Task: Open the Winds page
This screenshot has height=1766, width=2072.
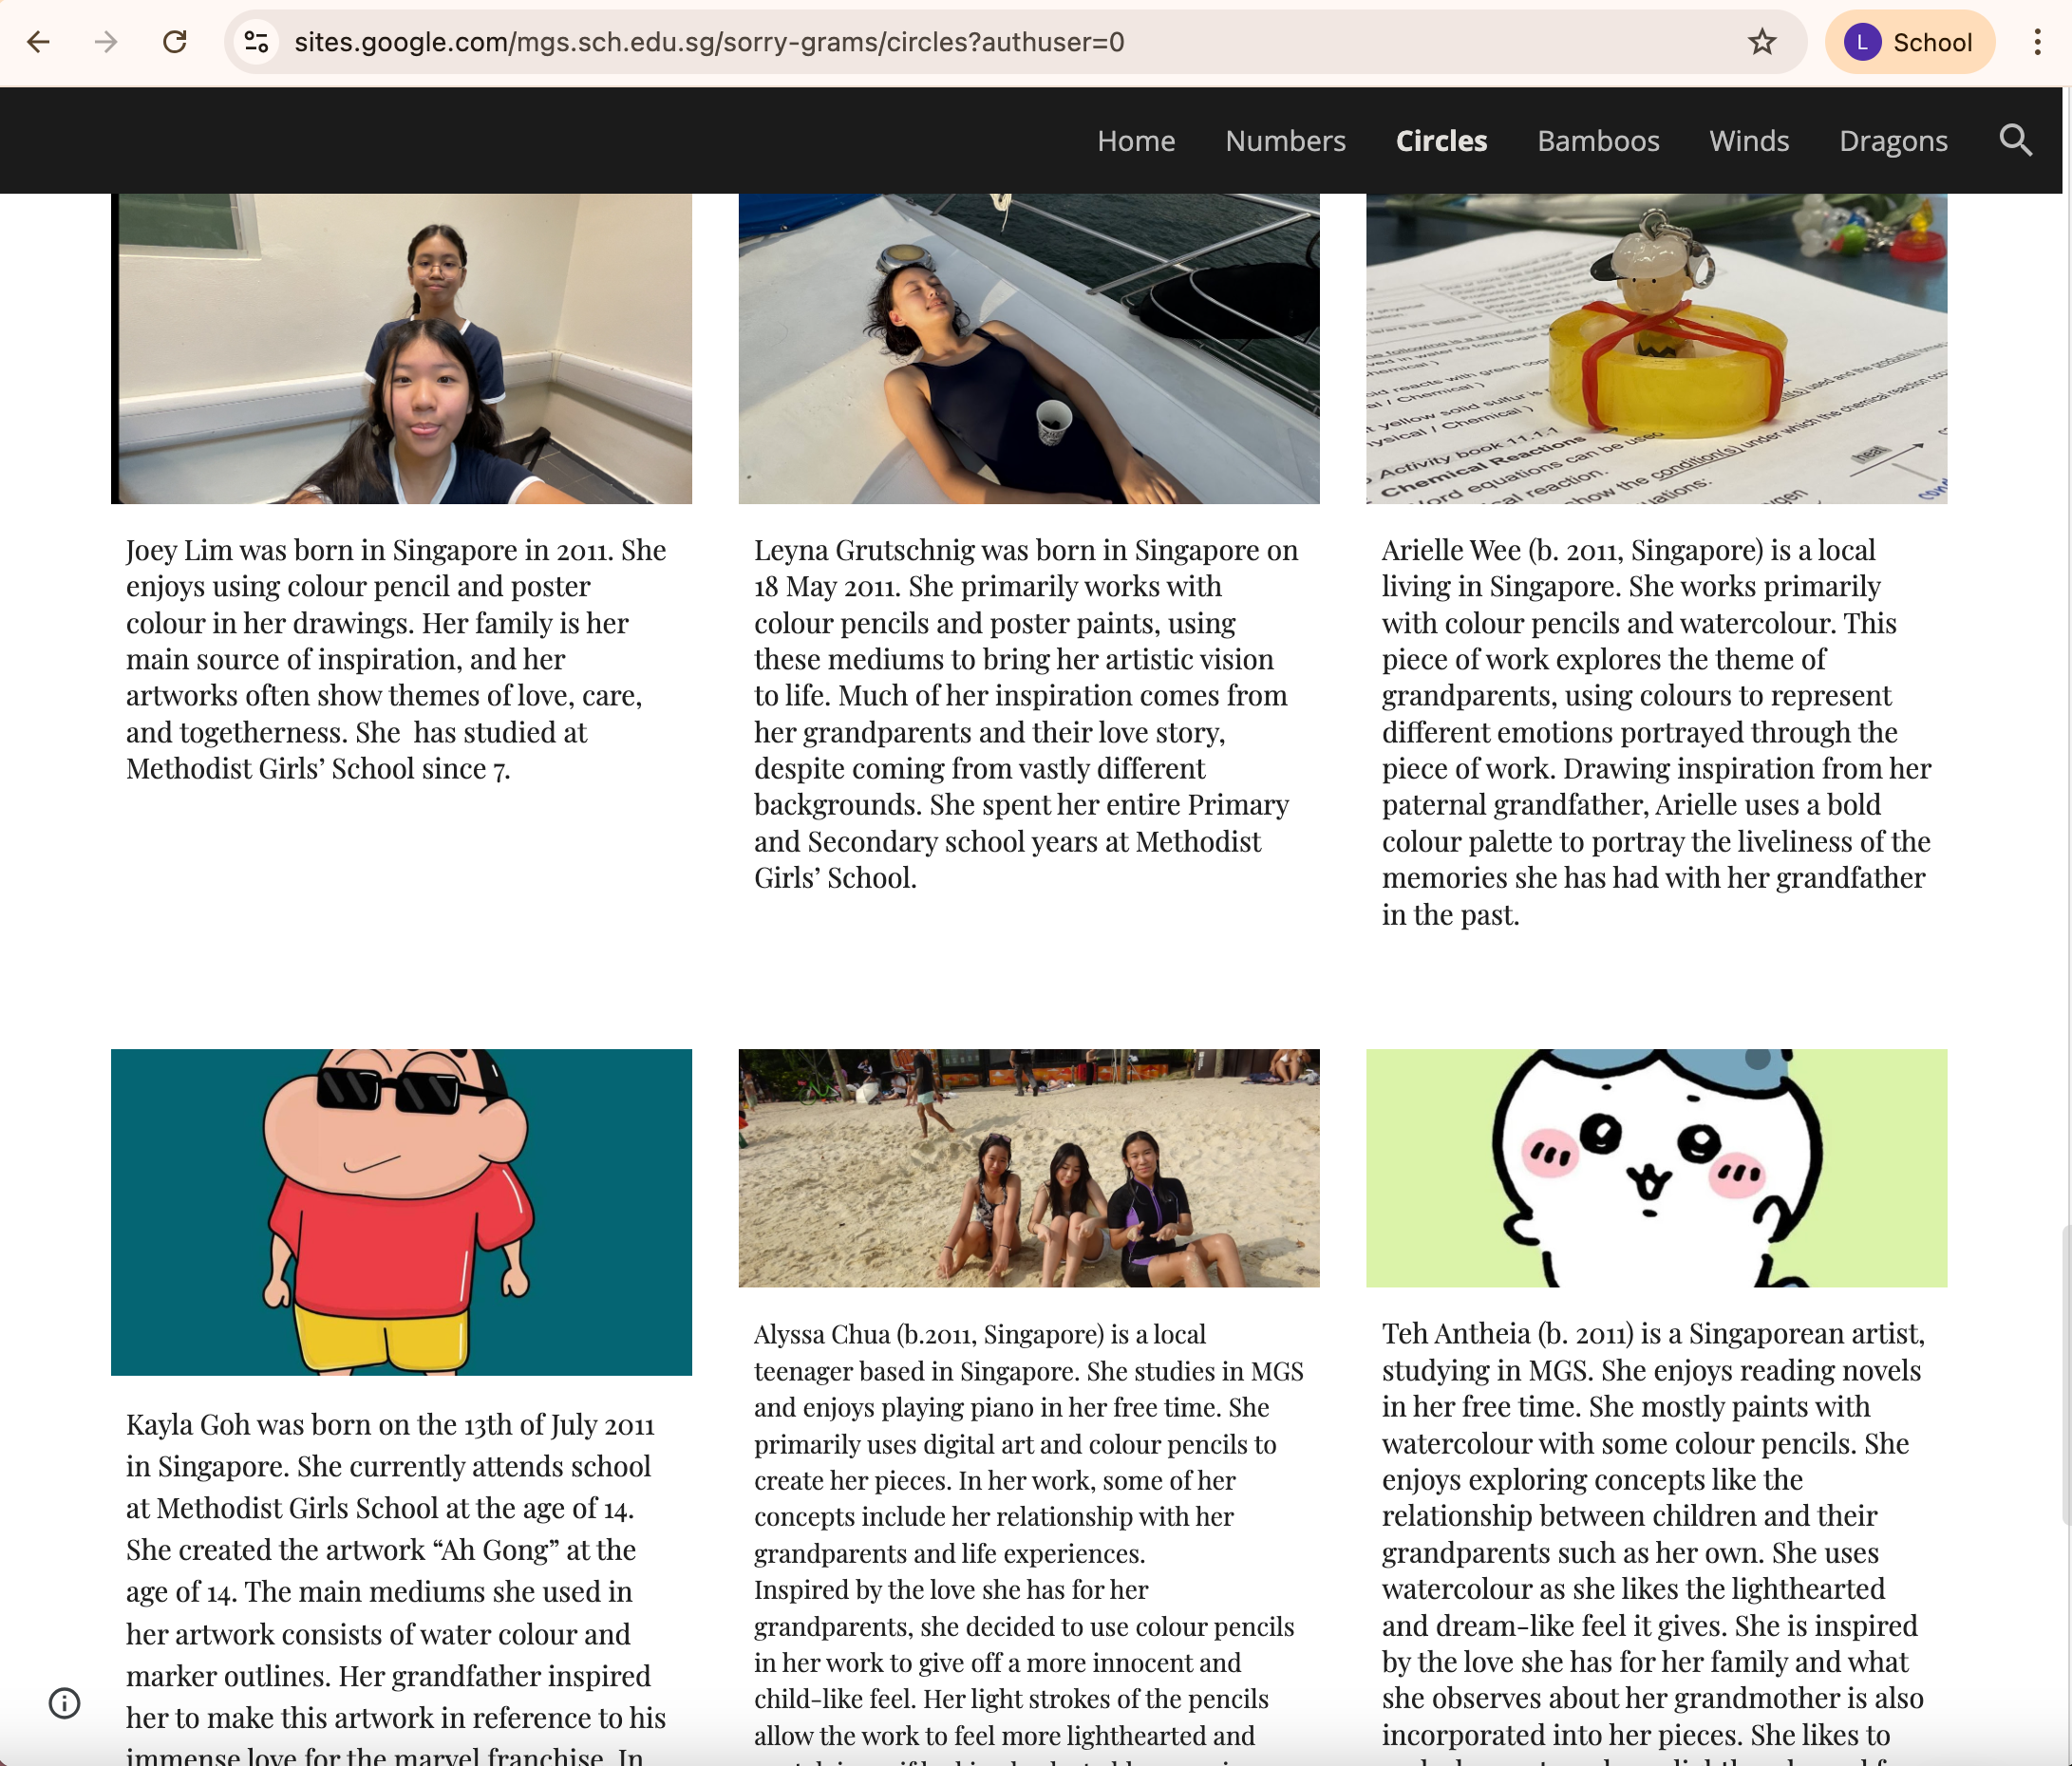Action: tap(1749, 141)
